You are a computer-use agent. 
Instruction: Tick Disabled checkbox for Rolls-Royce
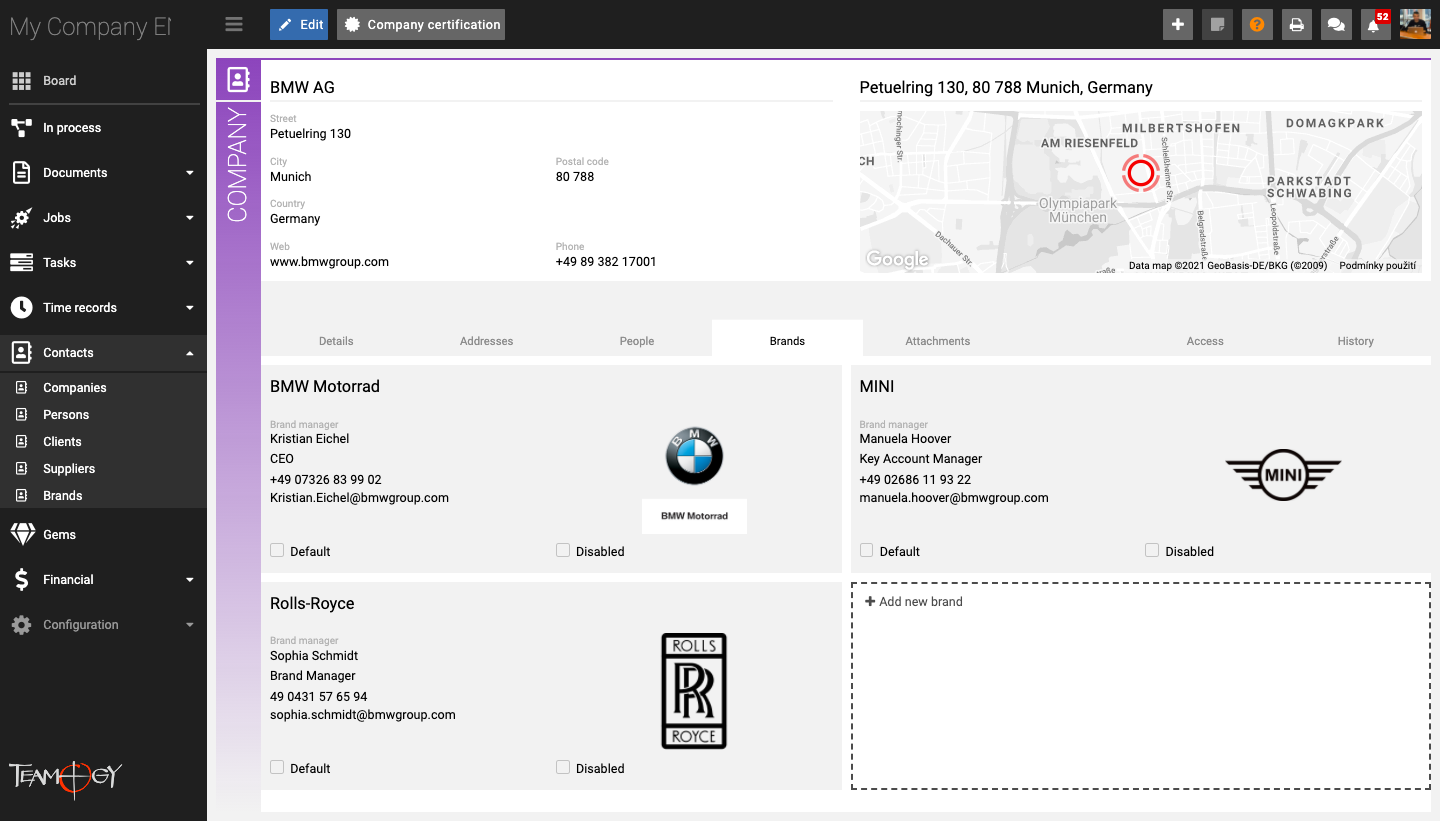tap(563, 767)
